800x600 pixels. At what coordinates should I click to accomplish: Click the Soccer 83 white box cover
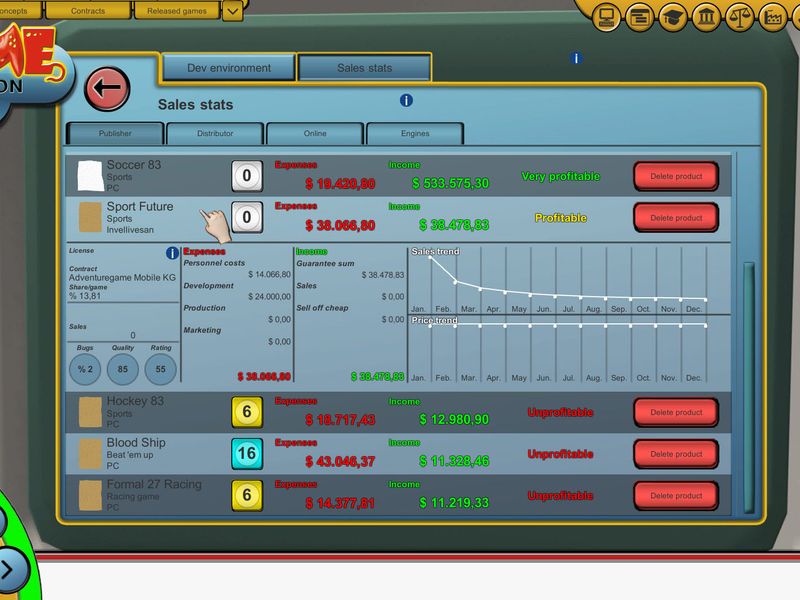90,176
